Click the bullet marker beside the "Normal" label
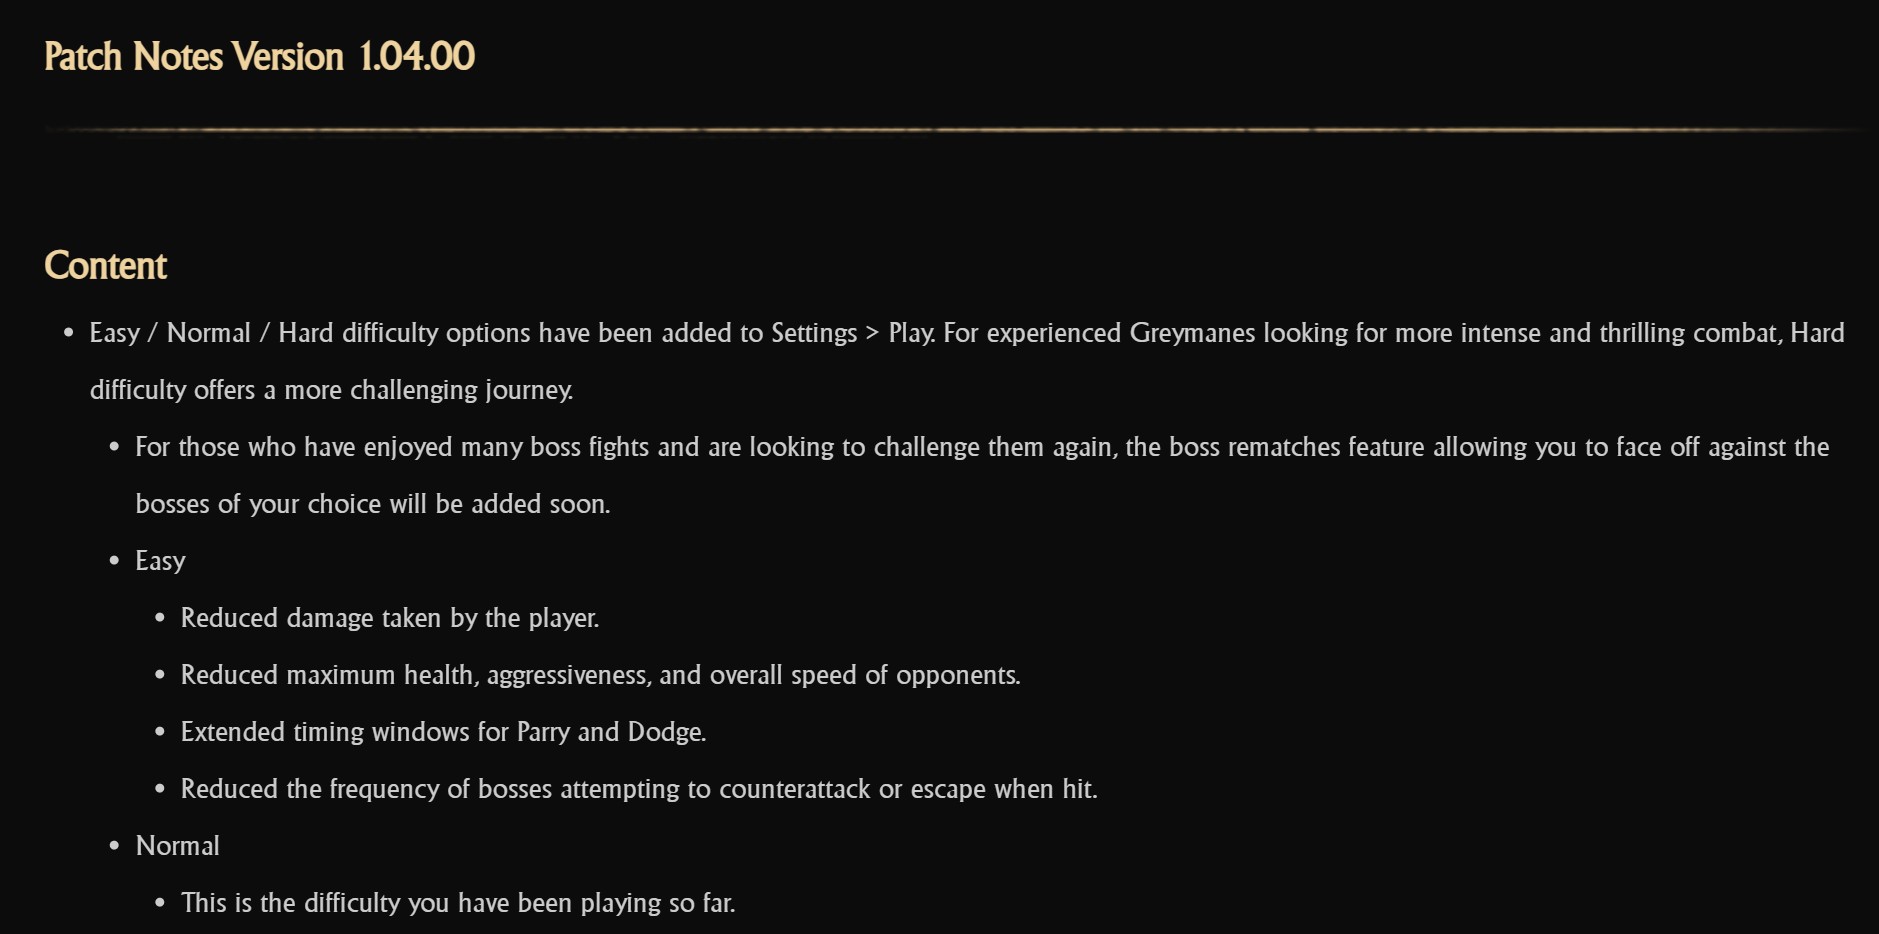This screenshot has height=934, width=1879. click(115, 846)
